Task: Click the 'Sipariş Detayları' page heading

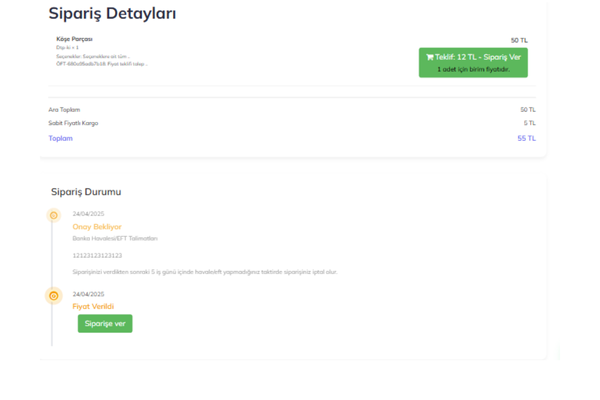Action: pyautogui.click(x=112, y=14)
